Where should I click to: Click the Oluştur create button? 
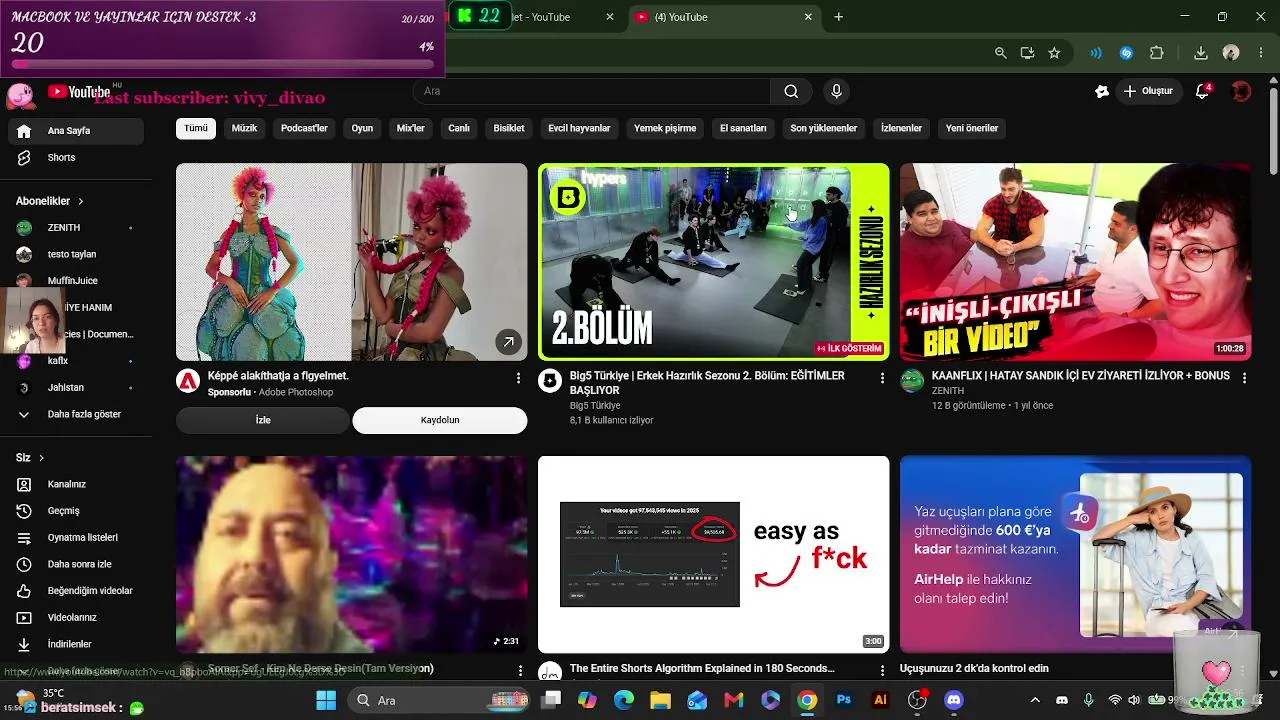click(x=1148, y=91)
